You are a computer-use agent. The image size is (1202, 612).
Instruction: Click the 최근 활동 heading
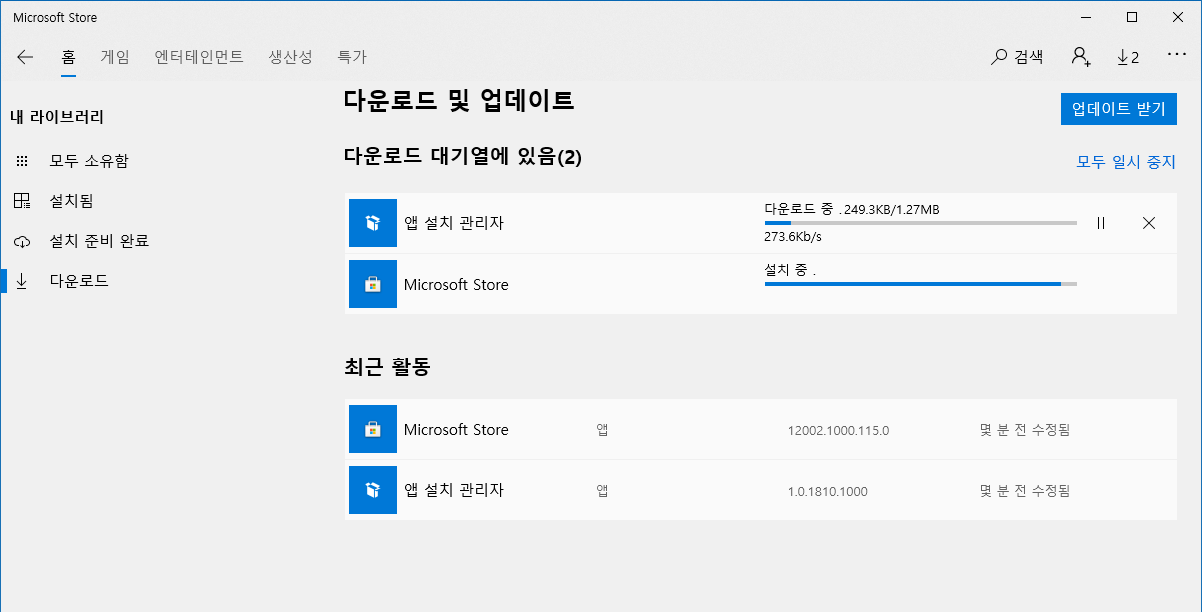coord(387,367)
